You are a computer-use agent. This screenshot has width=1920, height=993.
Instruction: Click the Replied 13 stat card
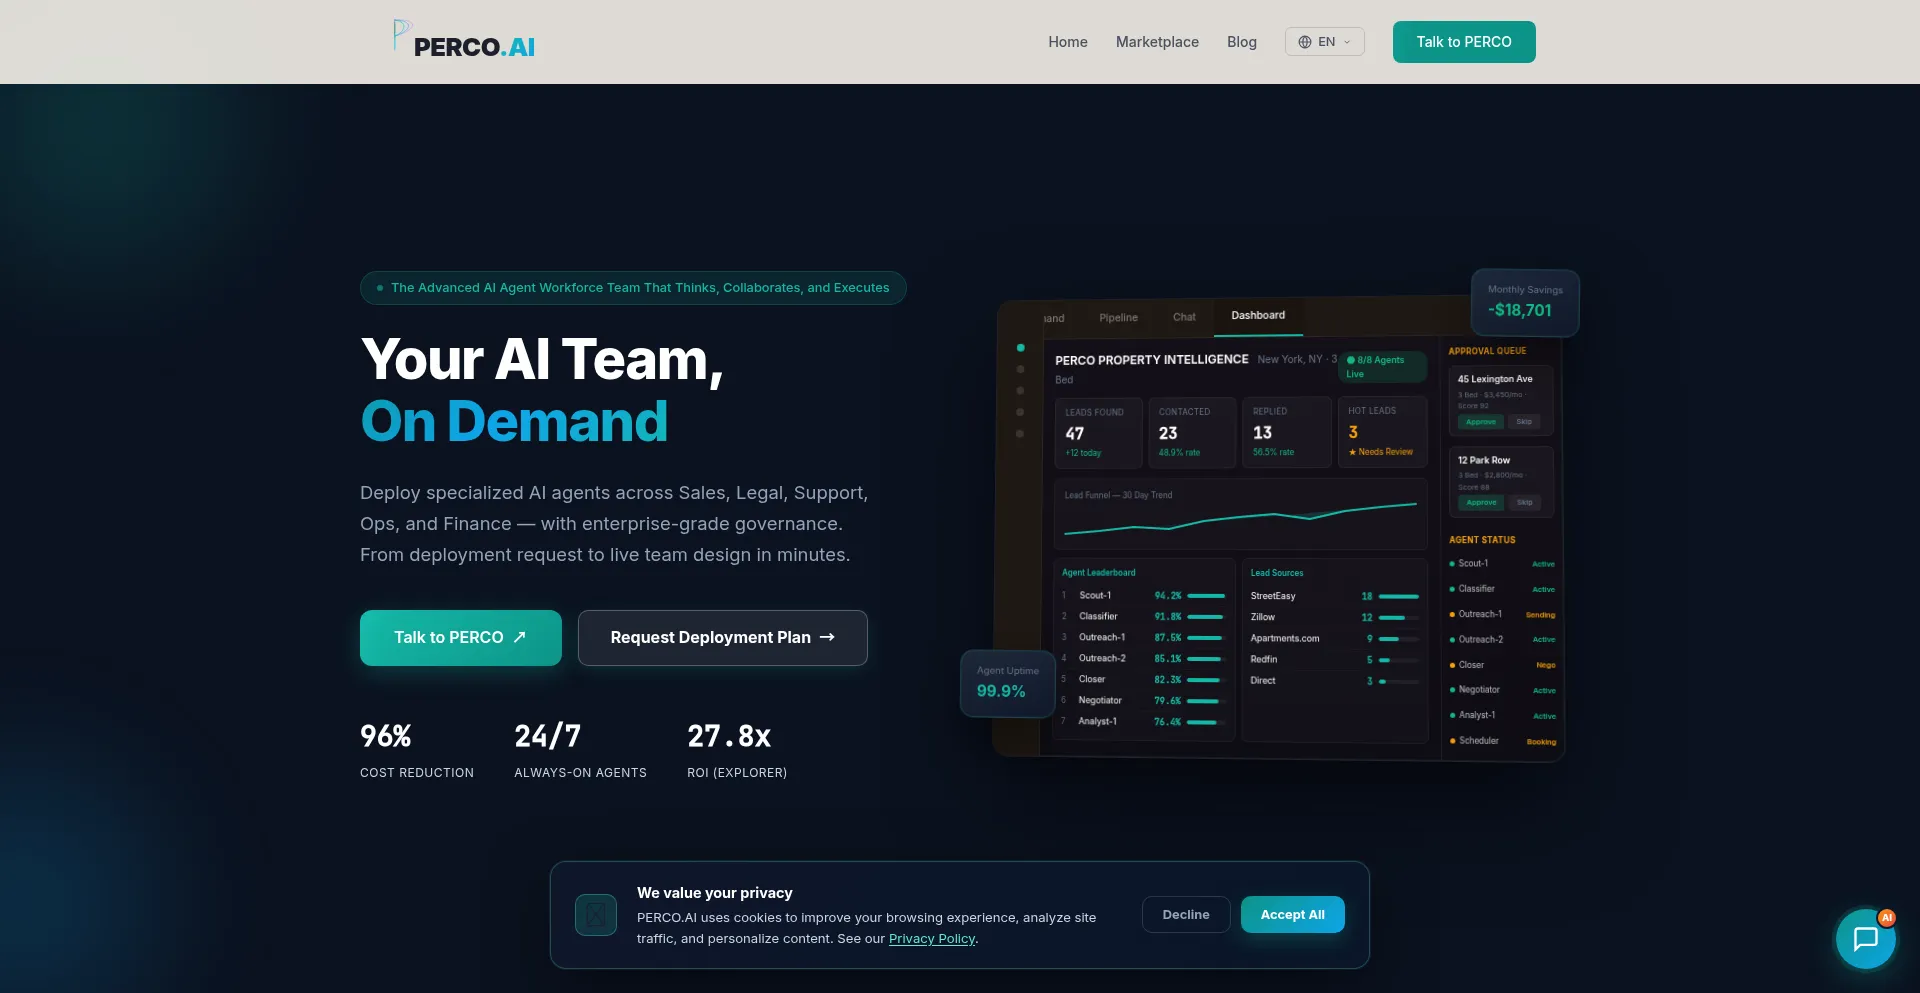1286,432
